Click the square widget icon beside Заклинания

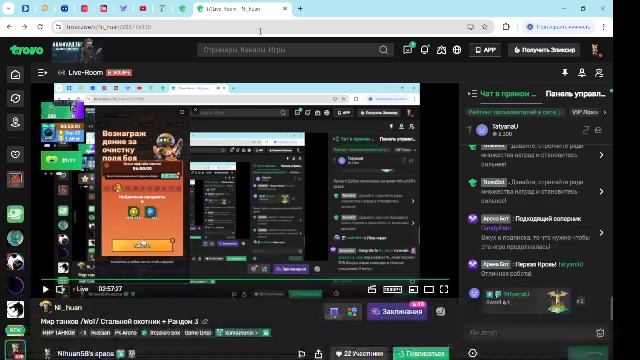pos(334,312)
